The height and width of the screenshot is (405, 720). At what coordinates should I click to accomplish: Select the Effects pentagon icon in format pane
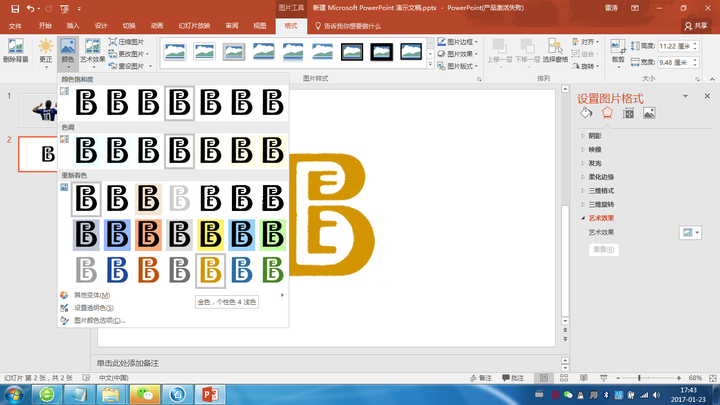607,113
